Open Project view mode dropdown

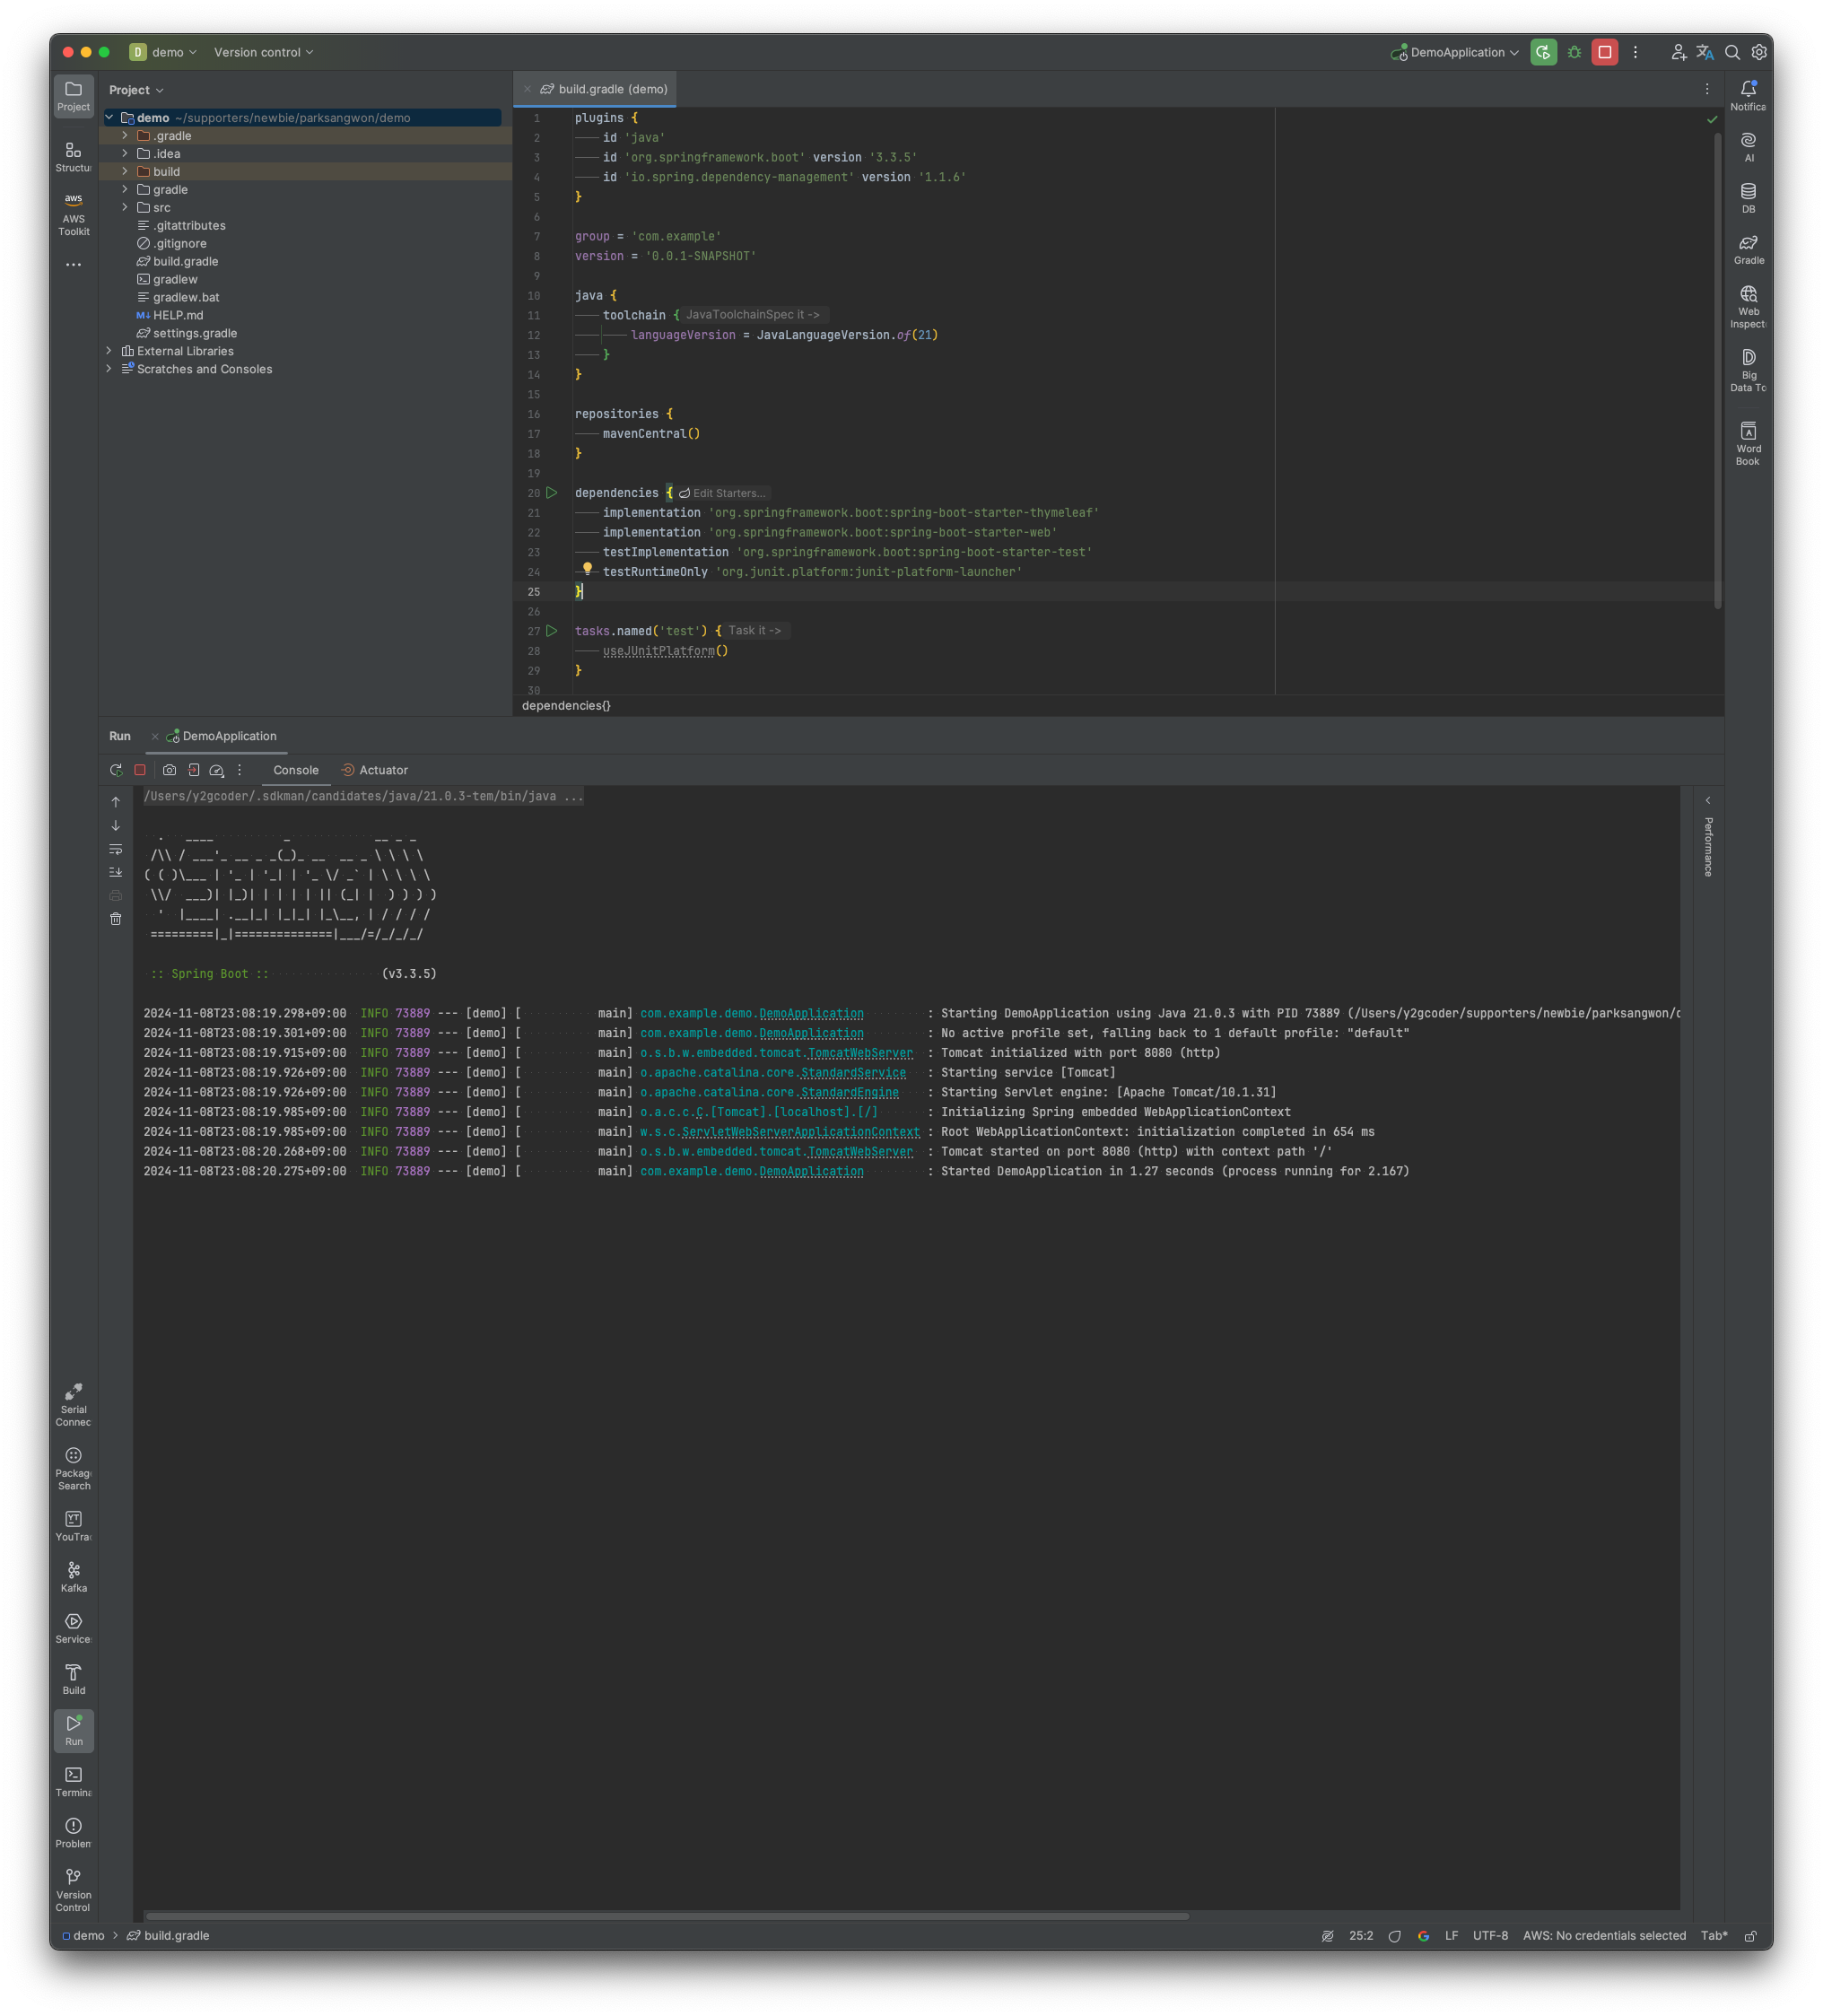tap(136, 90)
